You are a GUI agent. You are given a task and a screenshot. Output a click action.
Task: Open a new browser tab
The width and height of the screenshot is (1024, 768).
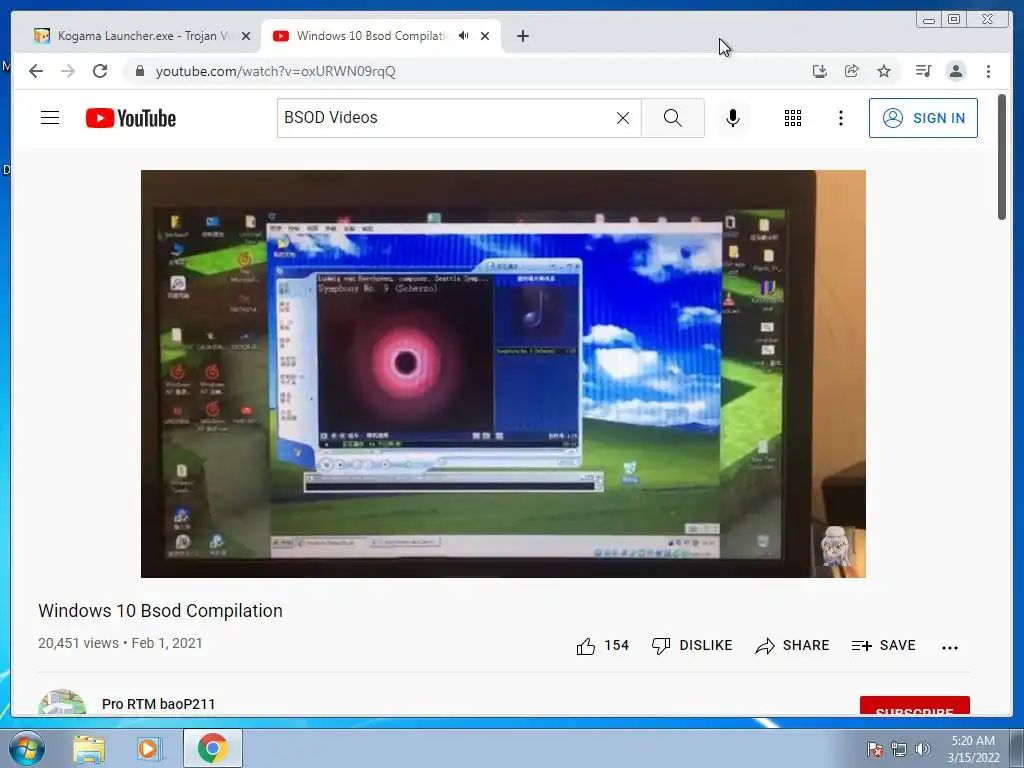[x=522, y=36]
